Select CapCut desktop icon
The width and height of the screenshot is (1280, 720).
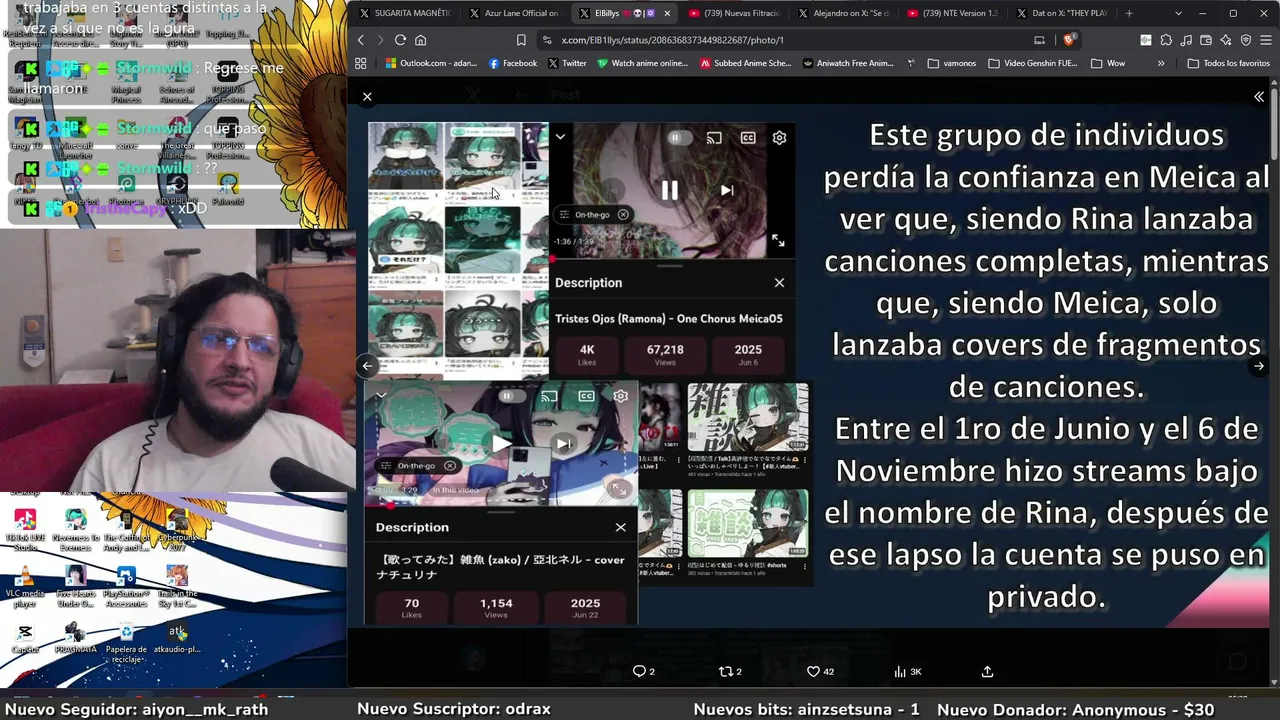25,639
